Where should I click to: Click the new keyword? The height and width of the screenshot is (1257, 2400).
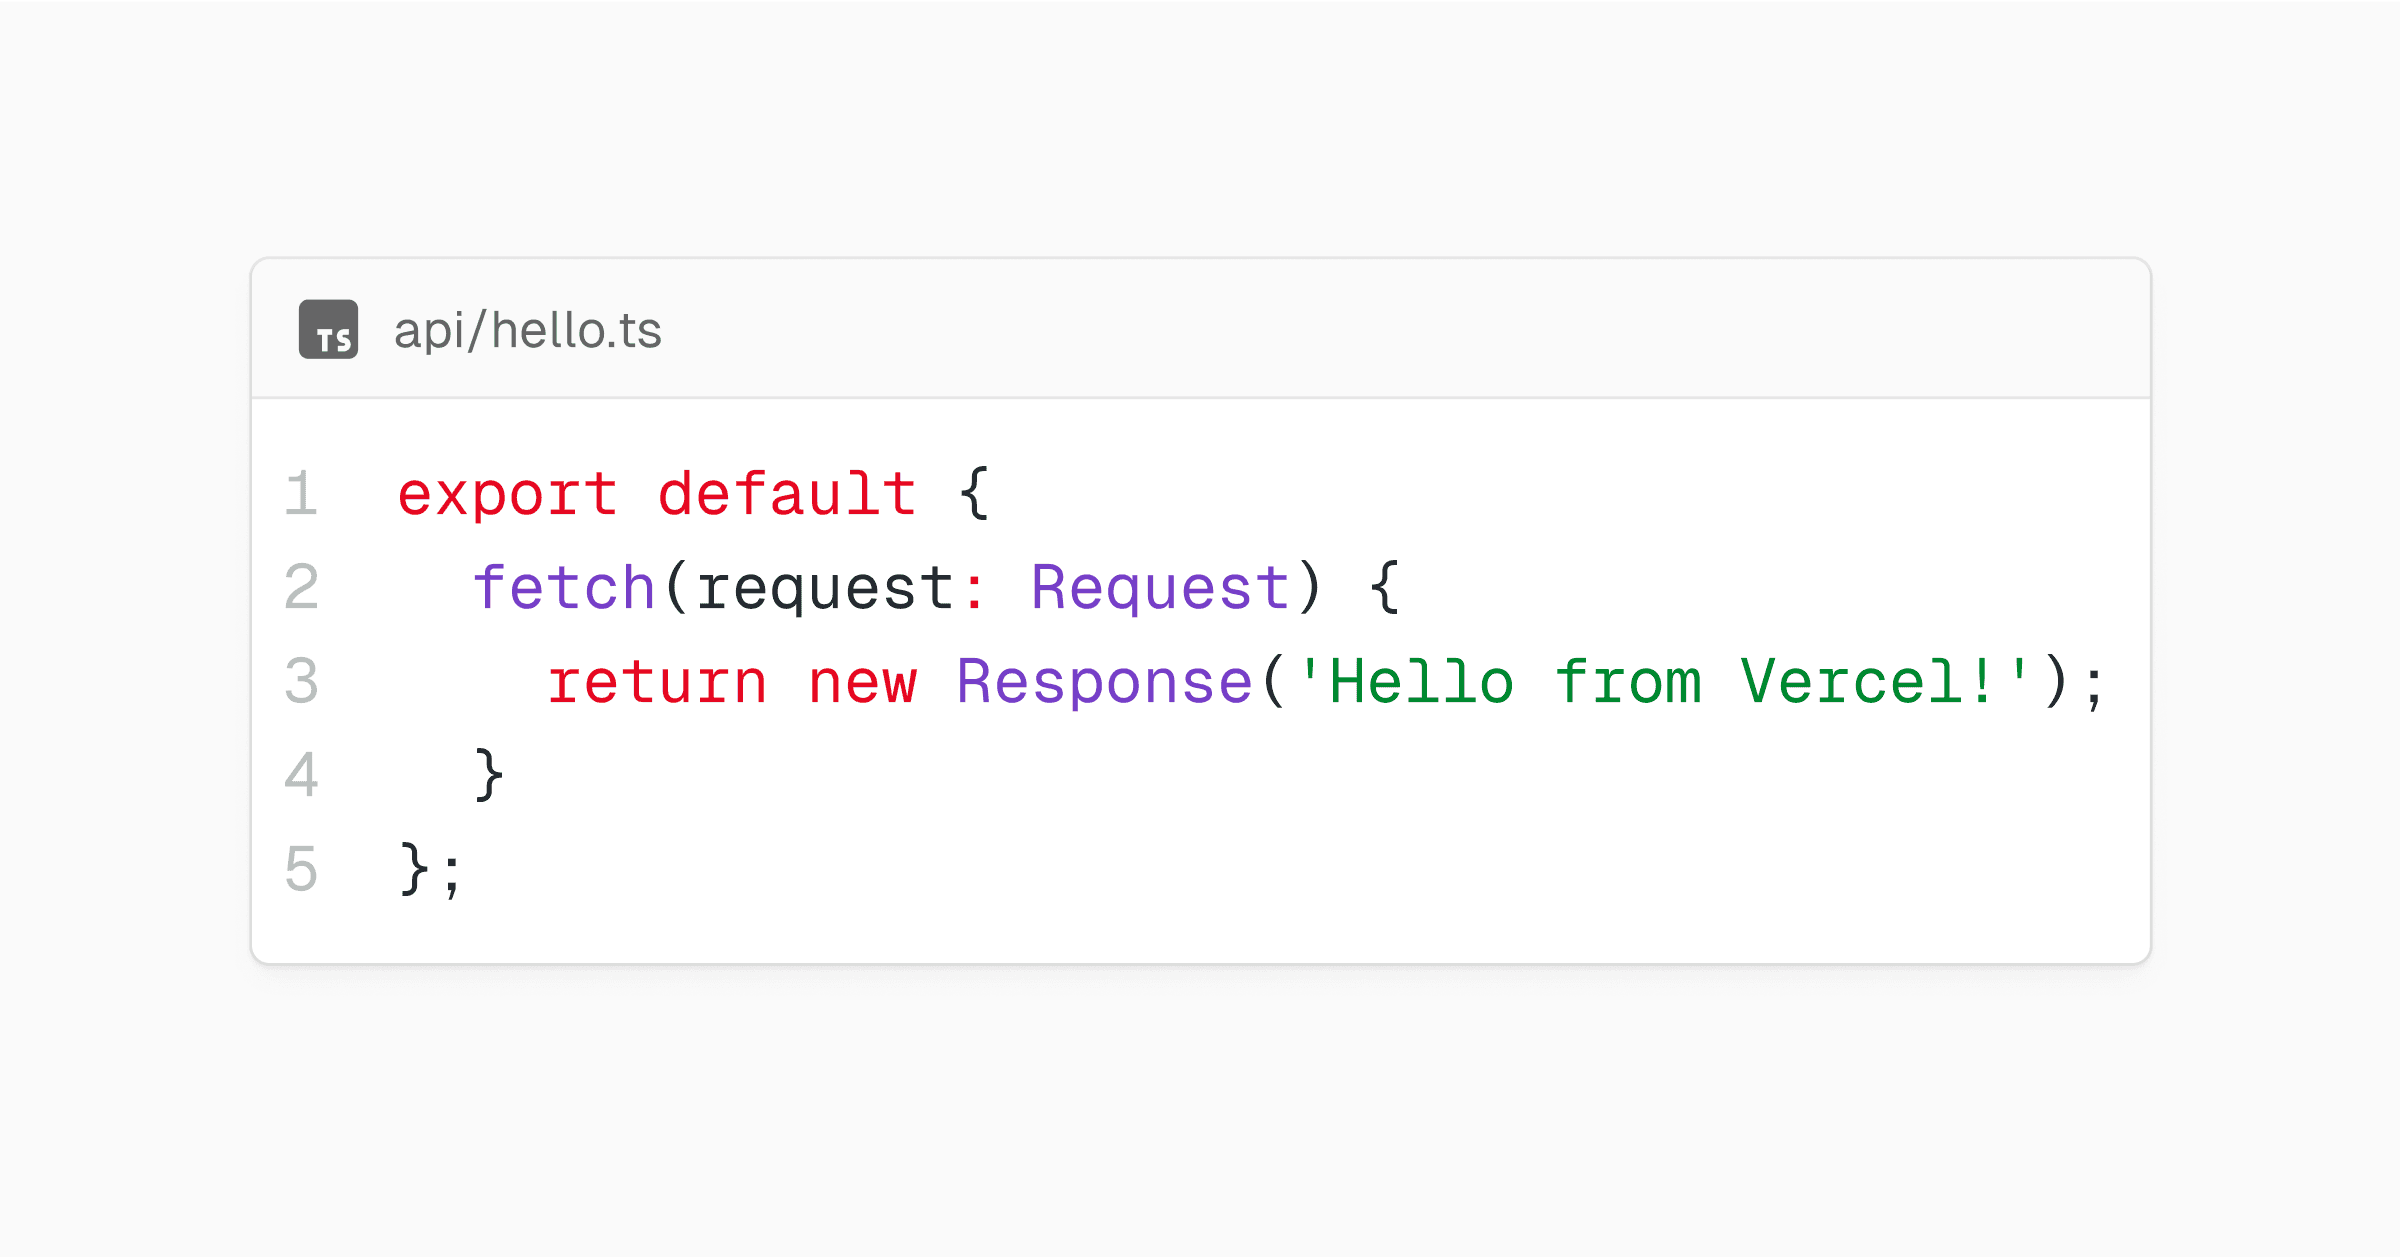point(862,684)
